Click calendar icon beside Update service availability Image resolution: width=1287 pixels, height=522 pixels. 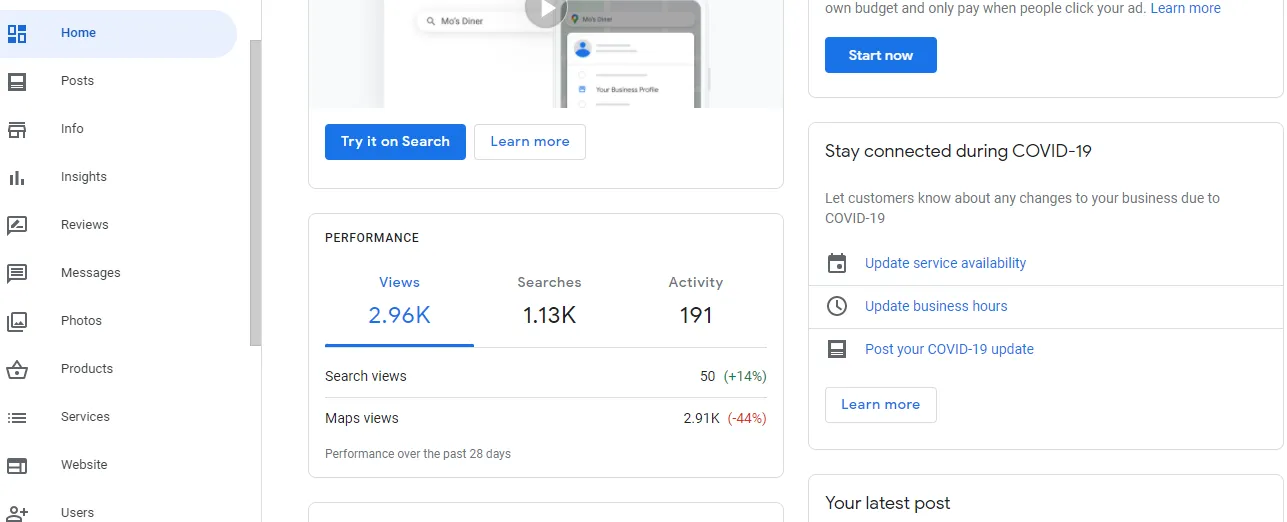(837, 263)
